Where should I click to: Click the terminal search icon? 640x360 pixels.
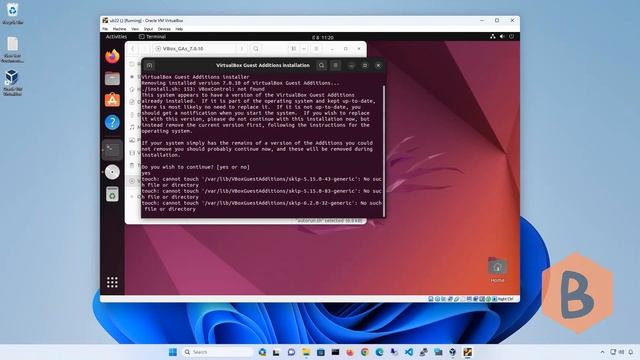pos(322,65)
